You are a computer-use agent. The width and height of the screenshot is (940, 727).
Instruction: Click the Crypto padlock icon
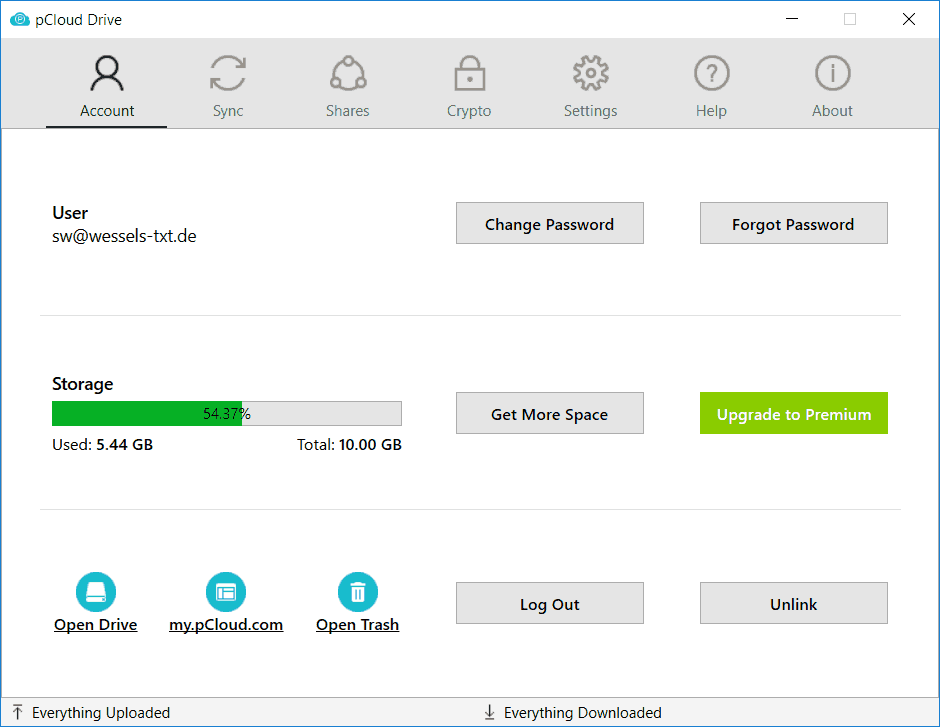(x=469, y=73)
